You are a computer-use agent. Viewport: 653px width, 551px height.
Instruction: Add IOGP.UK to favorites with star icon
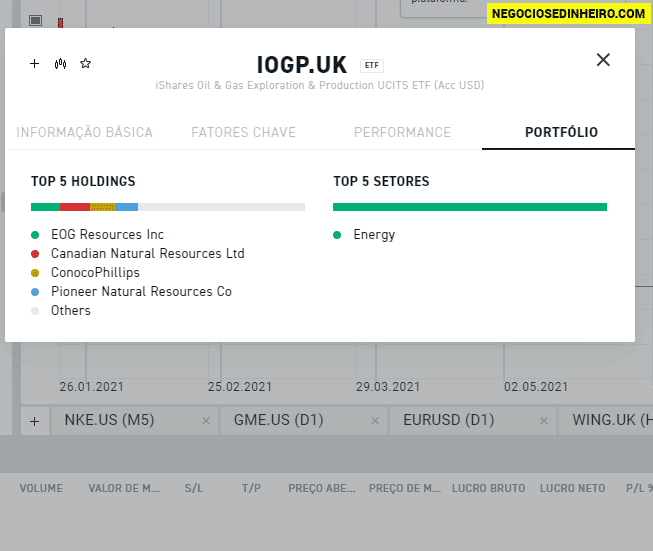85,64
